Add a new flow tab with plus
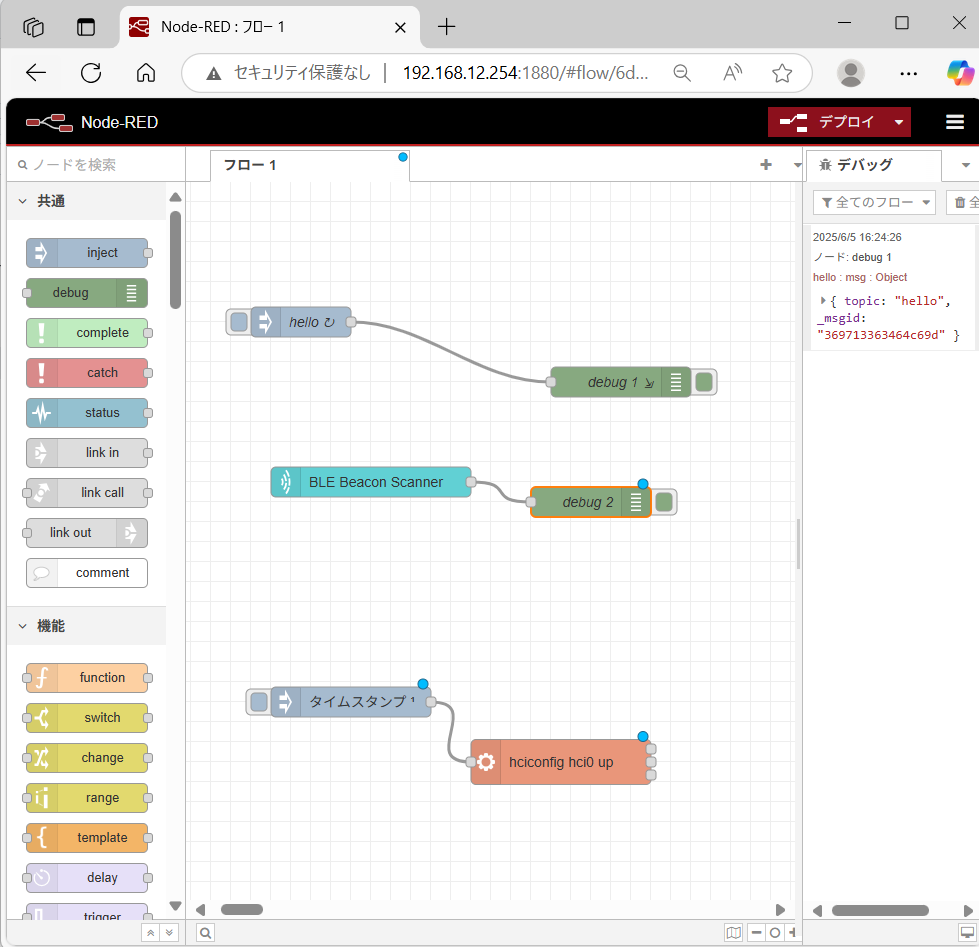This screenshot has height=947, width=979. tap(766, 165)
